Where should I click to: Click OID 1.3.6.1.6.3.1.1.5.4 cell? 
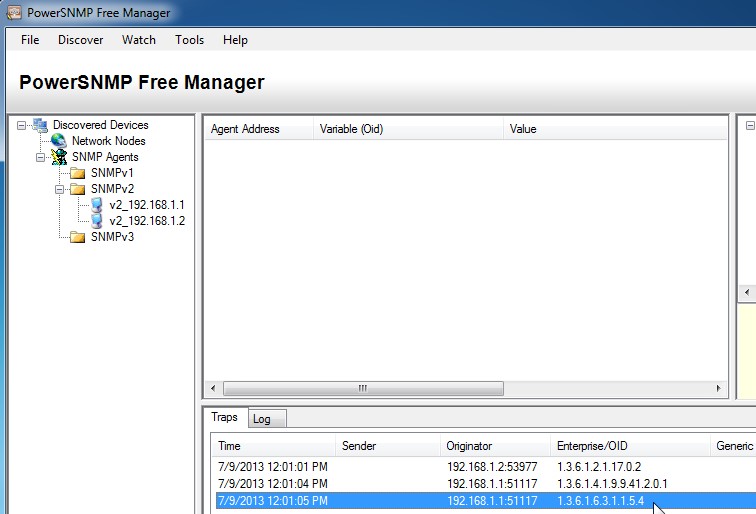tap(600, 500)
